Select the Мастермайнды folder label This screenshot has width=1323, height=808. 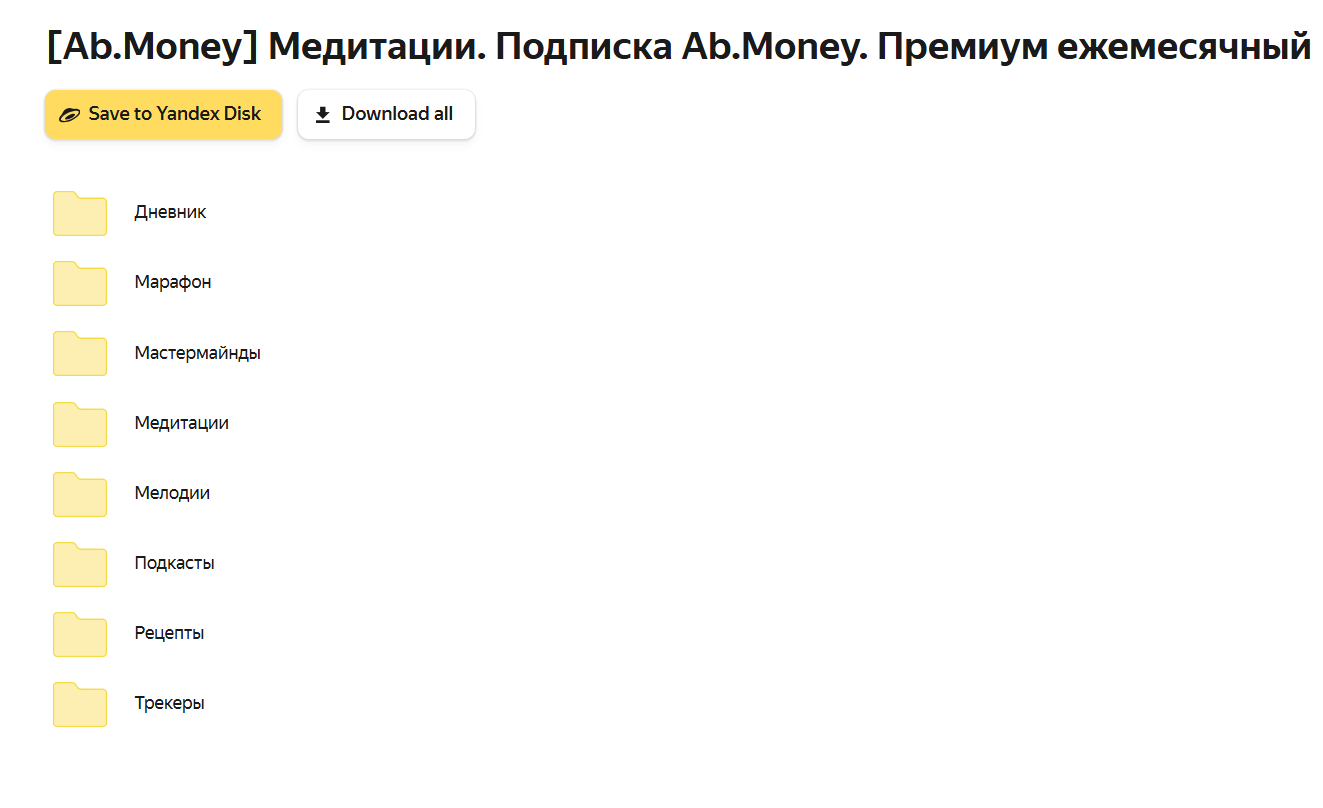[x=197, y=353]
